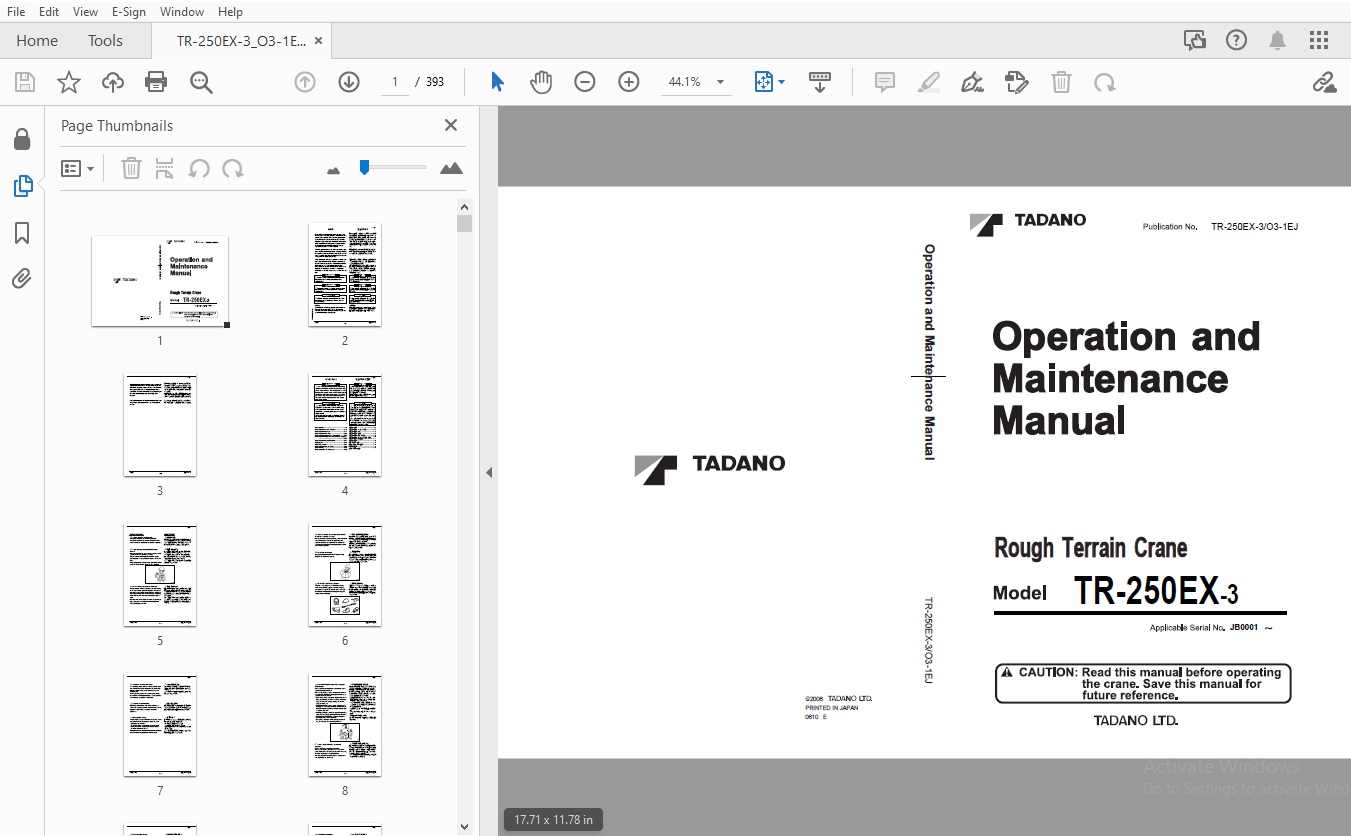
Task: Open the File menu
Action: click(16, 11)
